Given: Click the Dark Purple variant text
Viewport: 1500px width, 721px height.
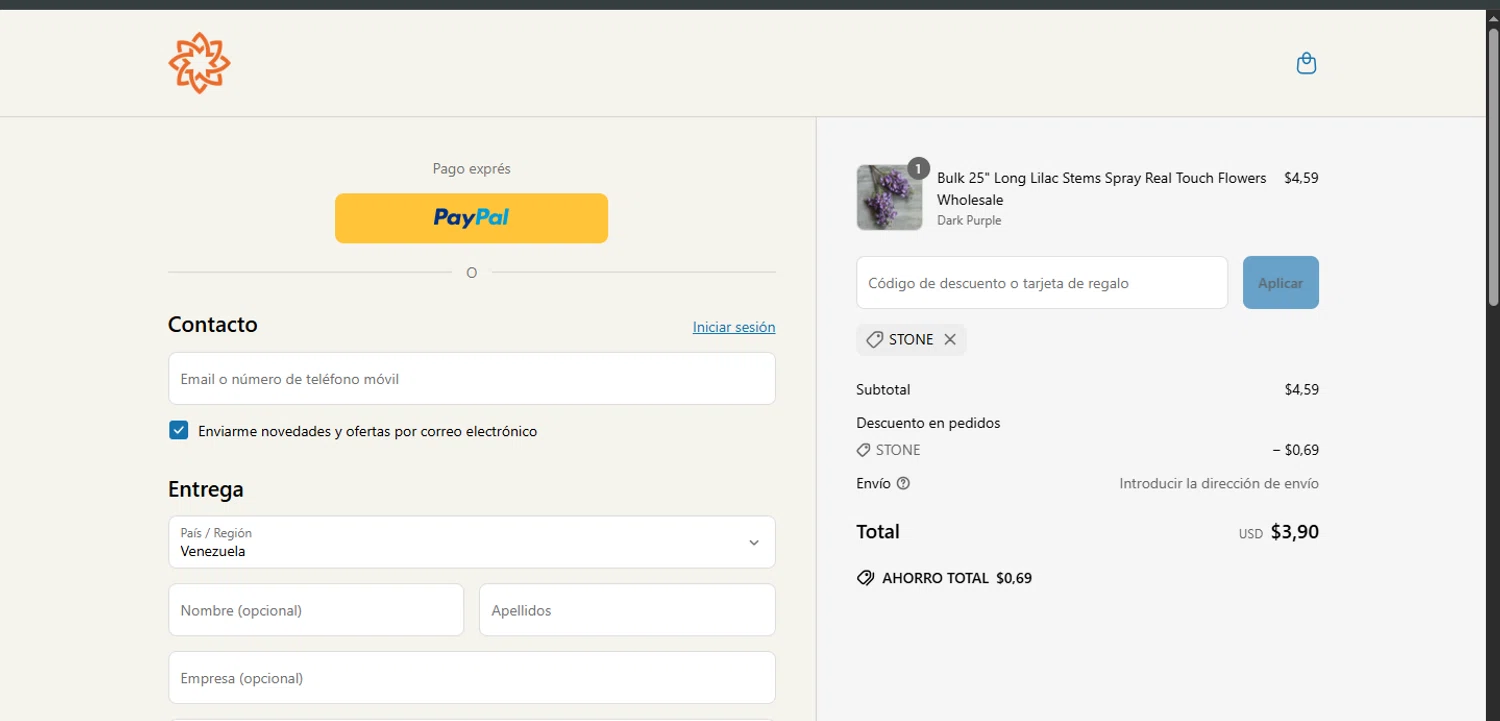Looking at the screenshot, I should [x=969, y=221].
